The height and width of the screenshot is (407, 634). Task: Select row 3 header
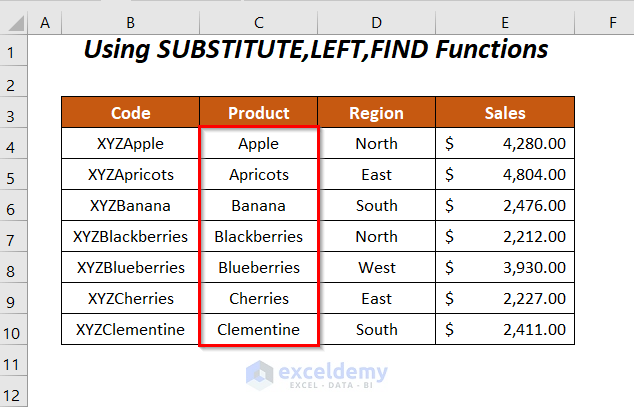coord(15,113)
